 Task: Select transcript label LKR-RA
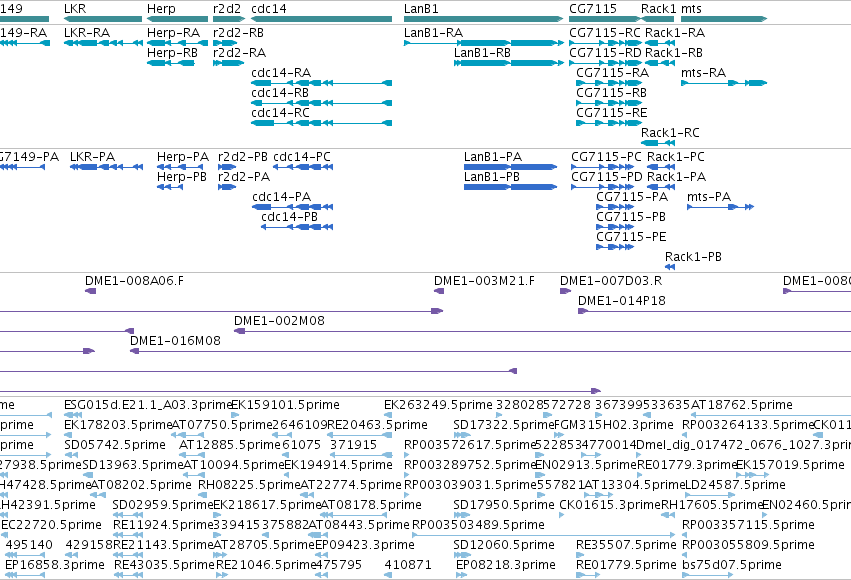[x=87, y=33]
